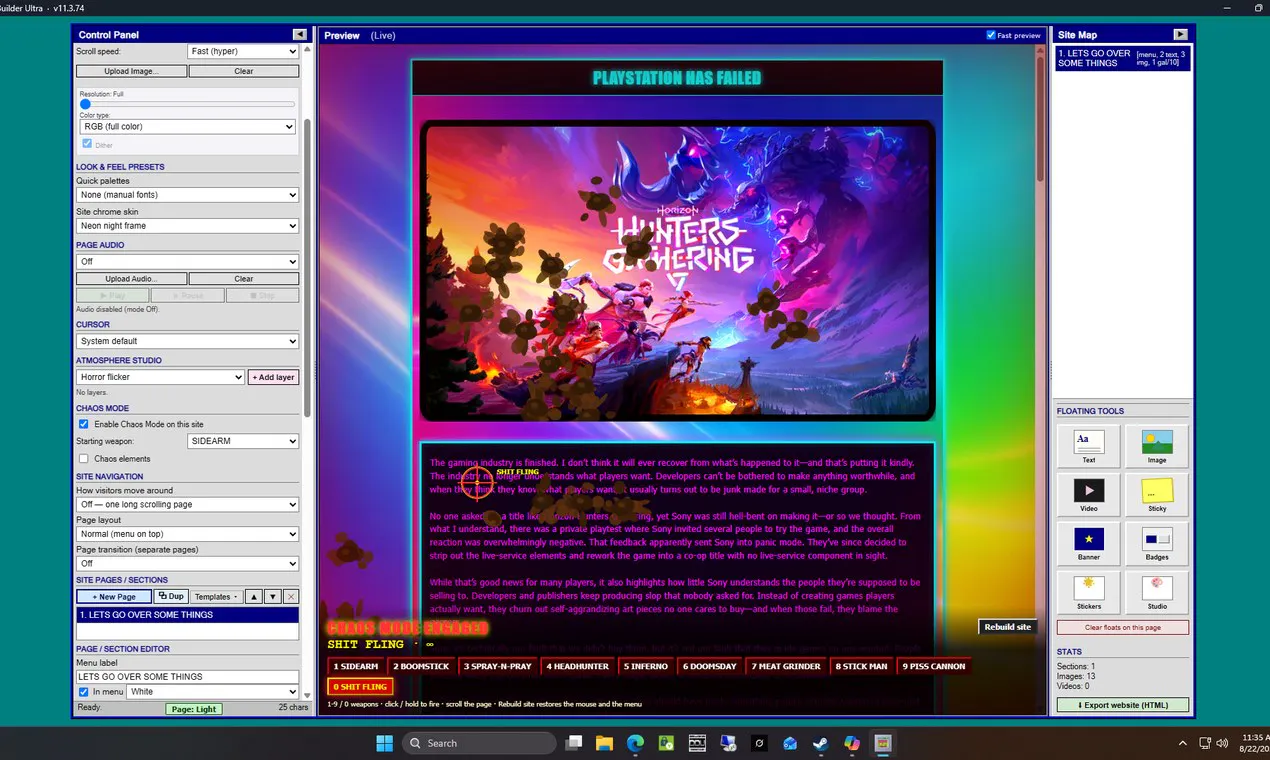Click Clear floats on this page
This screenshot has height=760, width=1270.
tap(1123, 627)
